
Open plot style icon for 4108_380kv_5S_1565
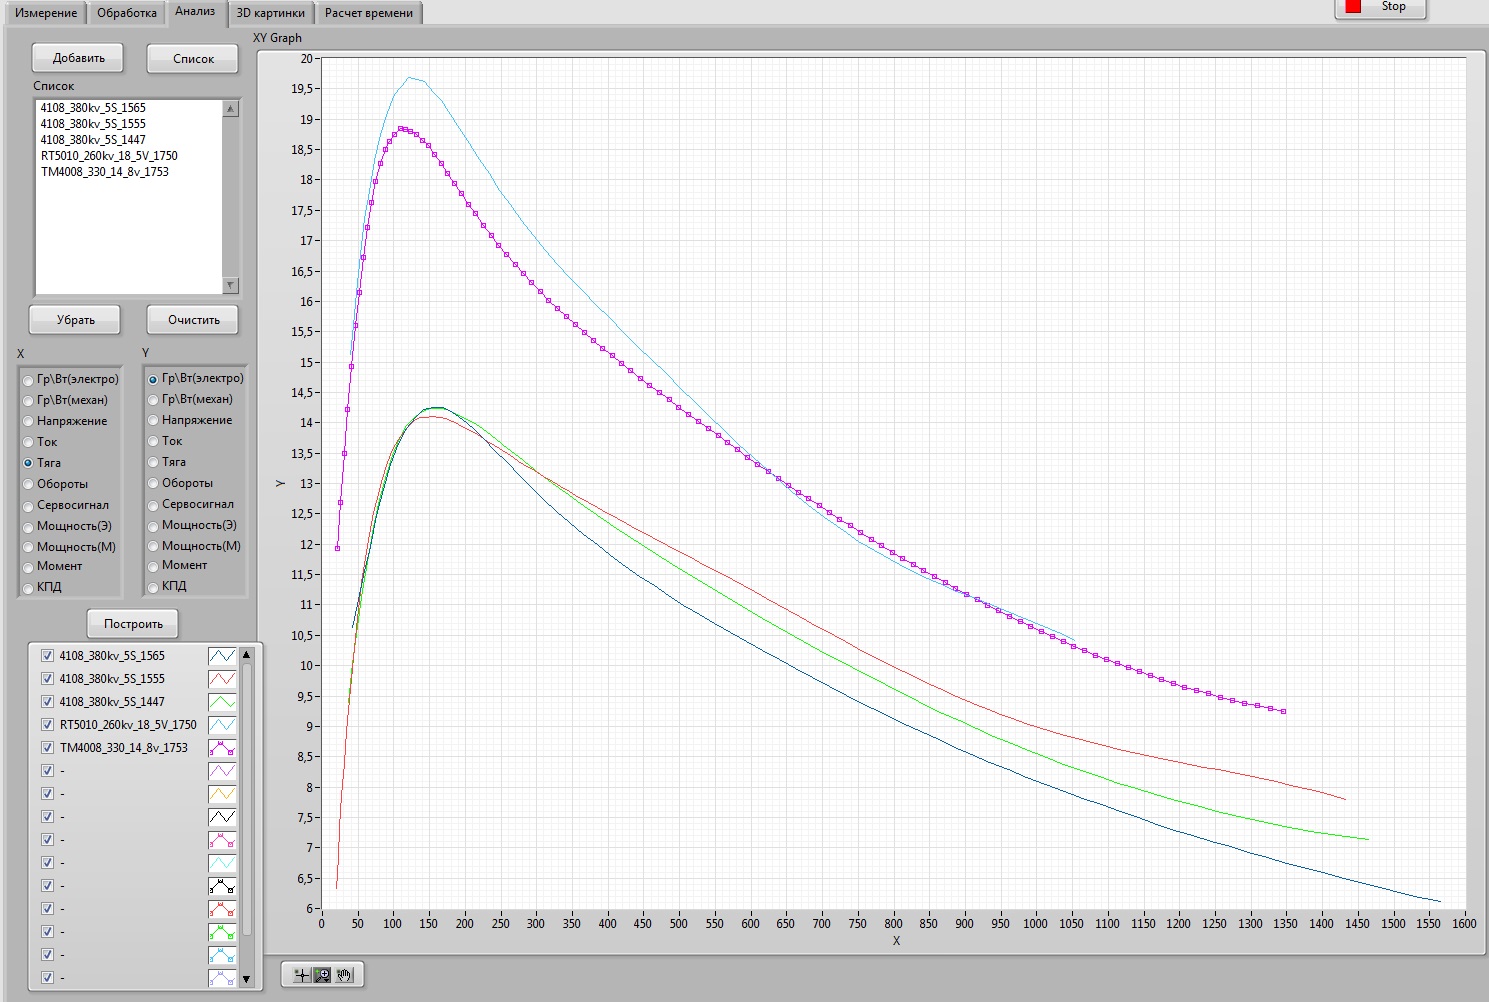[x=222, y=656]
